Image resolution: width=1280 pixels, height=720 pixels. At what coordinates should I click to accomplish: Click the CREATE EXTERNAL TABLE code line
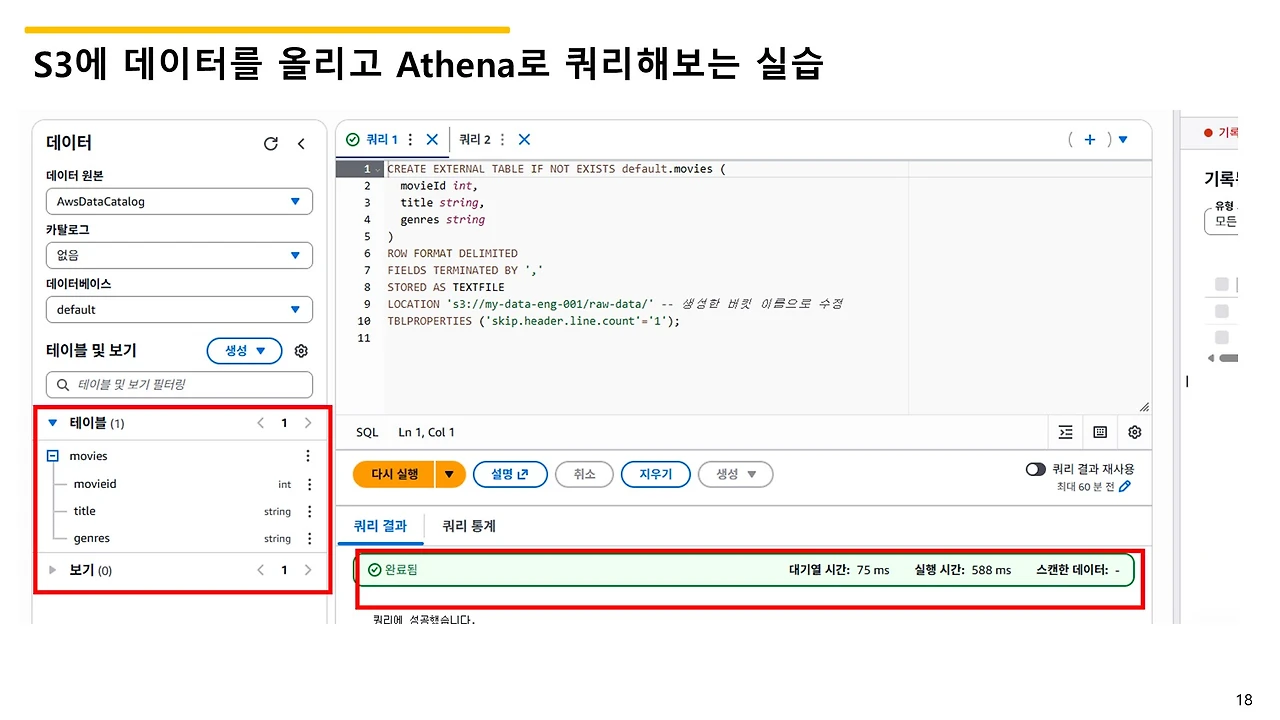[556, 169]
